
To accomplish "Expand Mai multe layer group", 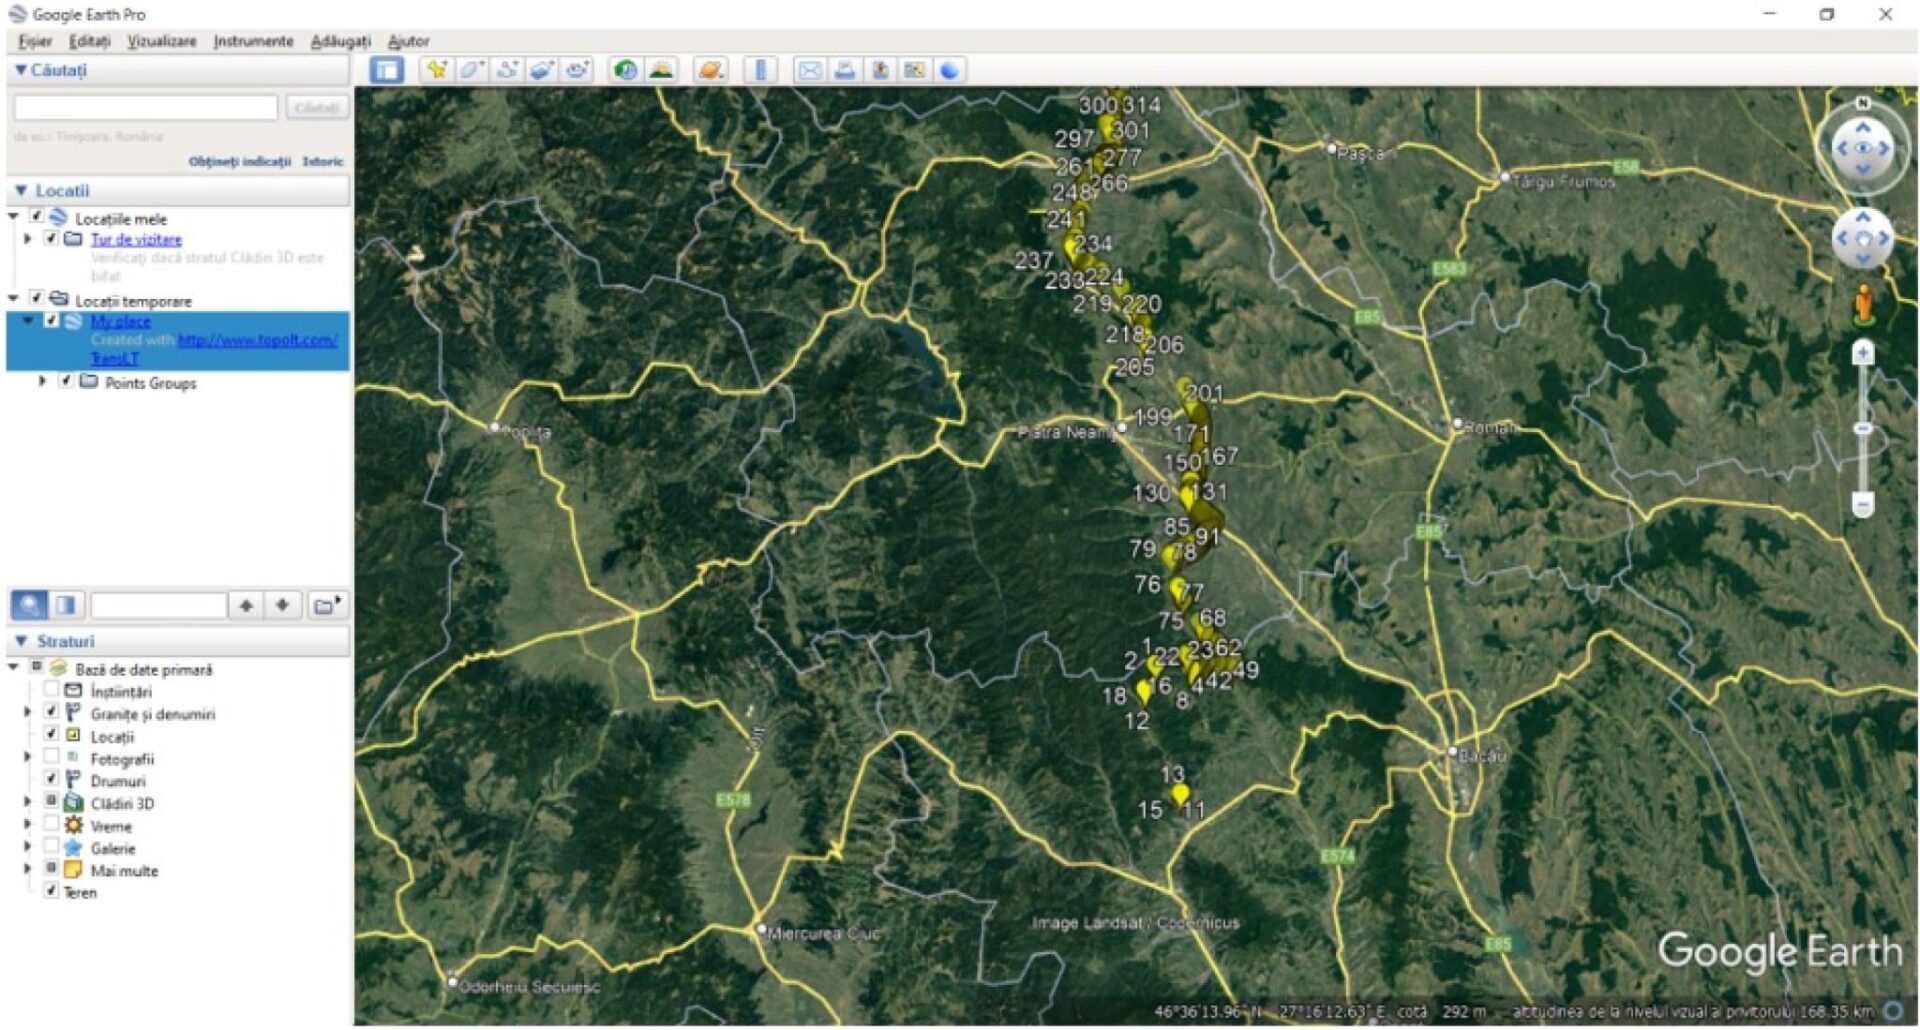I will (28, 869).
